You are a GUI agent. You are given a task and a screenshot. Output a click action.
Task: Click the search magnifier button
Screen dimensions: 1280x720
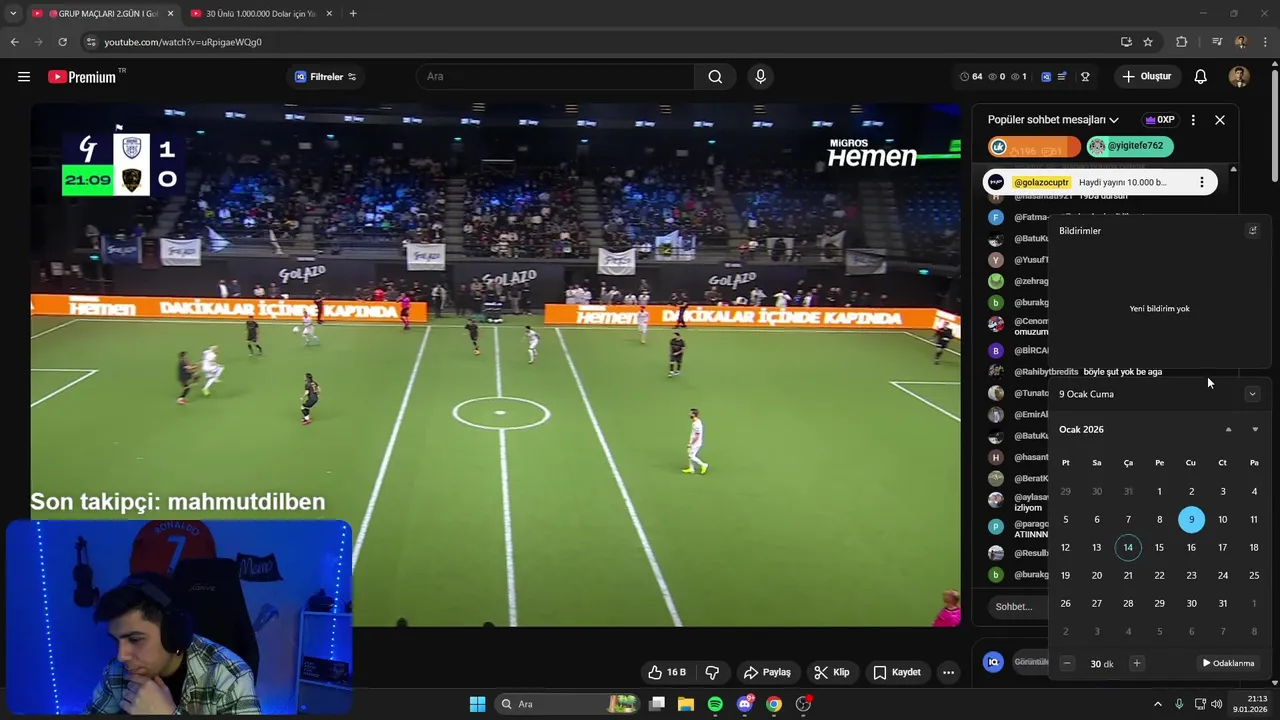pos(715,77)
